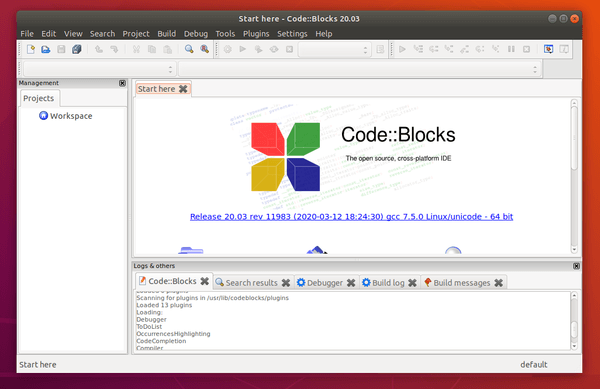Image resolution: width=600 pixels, height=389 pixels.
Task: Click the New file toolbar icon
Action: click(31, 49)
